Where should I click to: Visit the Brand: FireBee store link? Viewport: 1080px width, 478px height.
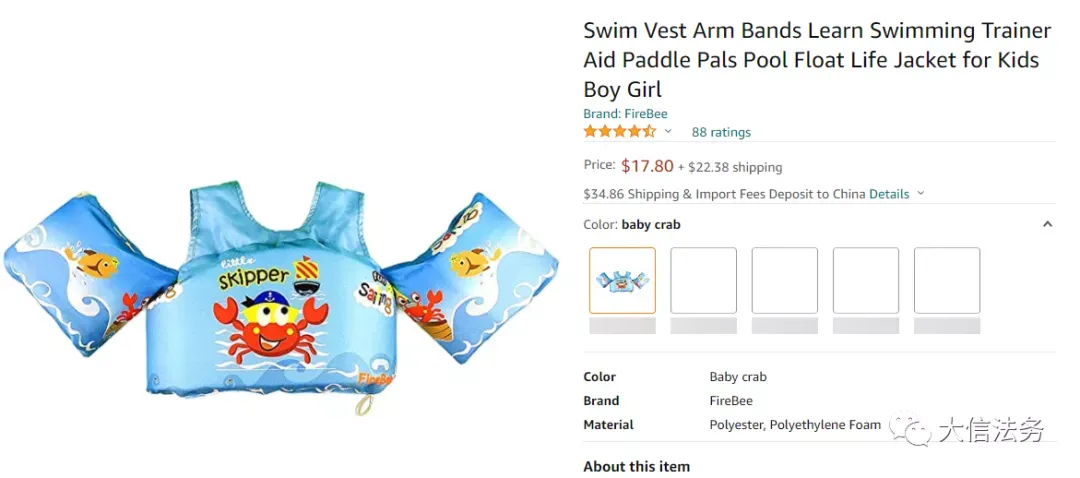coord(625,114)
